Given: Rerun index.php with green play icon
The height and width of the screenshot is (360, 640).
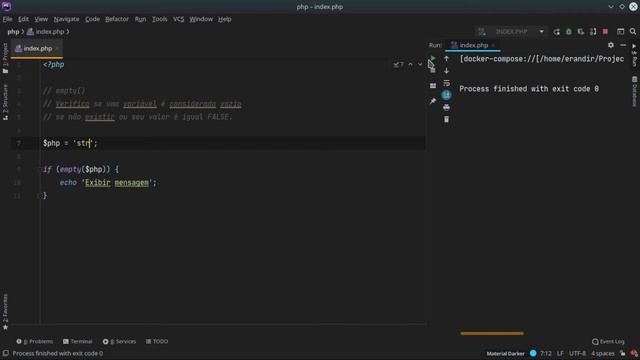Looking at the screenshot, I should coord(433,59).
